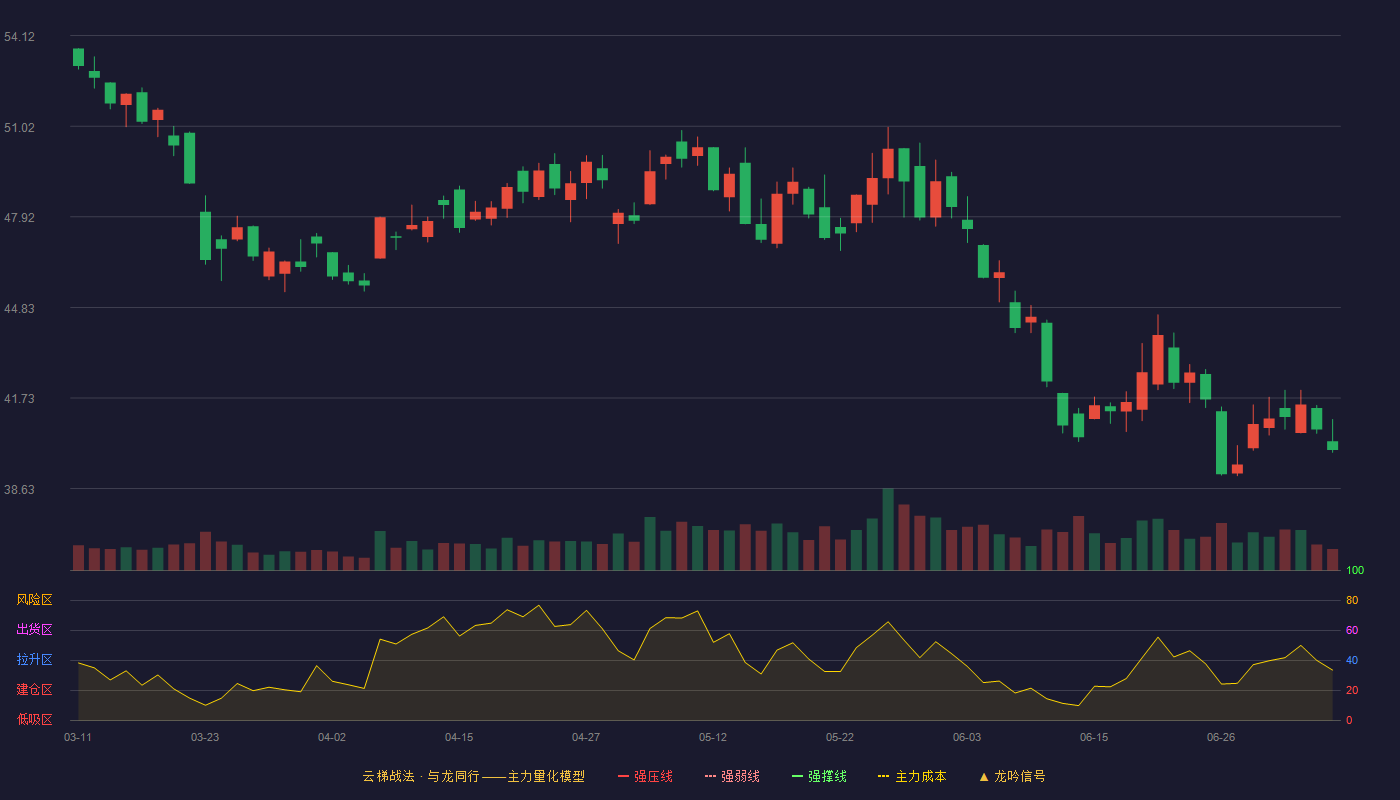Click the 54.12 price axis label
The height and width of the screenshot is (800, 1400).
19,37
